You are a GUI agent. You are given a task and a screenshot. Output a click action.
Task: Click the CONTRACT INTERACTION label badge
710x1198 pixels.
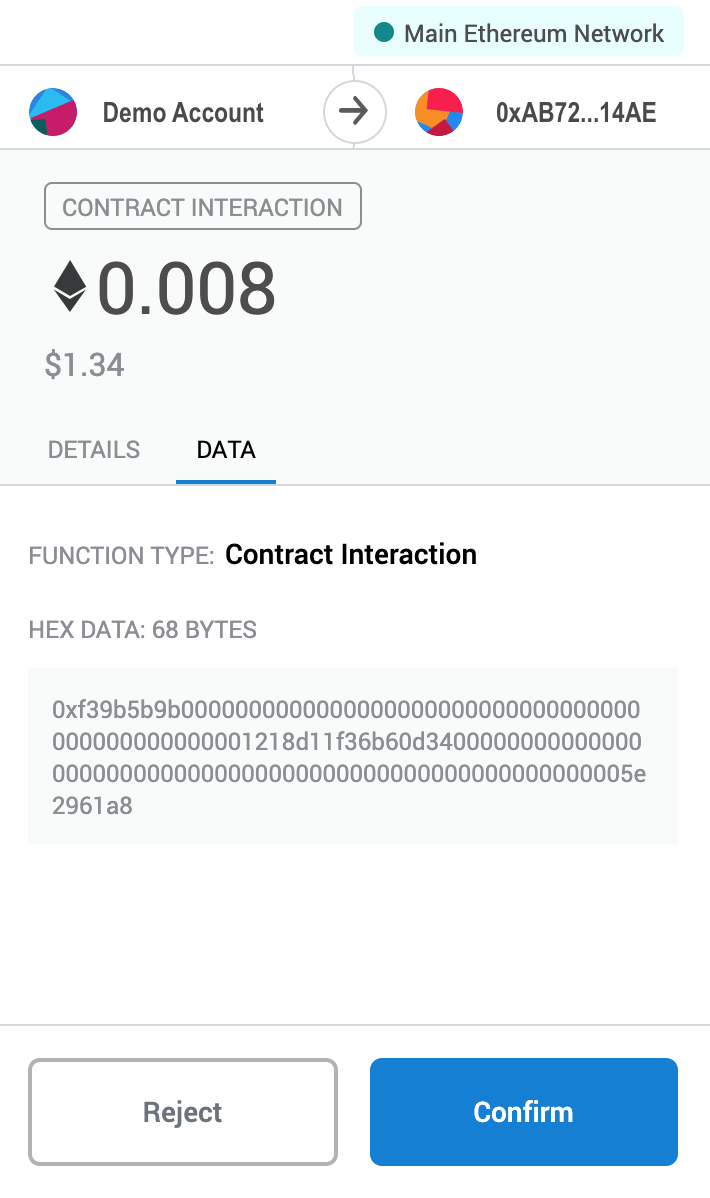tap(203, 206)
